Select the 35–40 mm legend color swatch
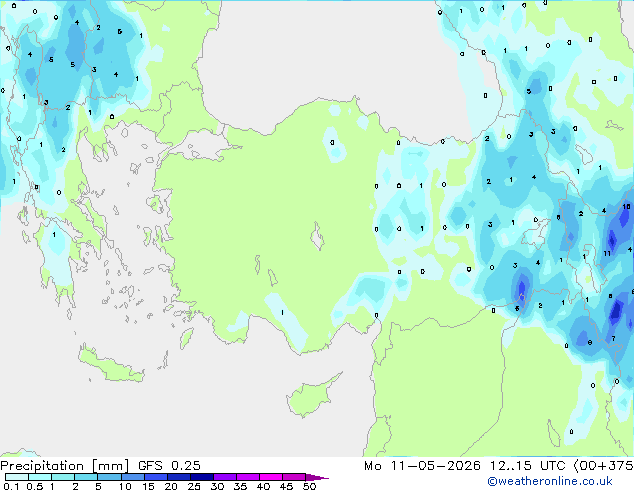Viewport: 634px width, 490px height. [248, 477]
